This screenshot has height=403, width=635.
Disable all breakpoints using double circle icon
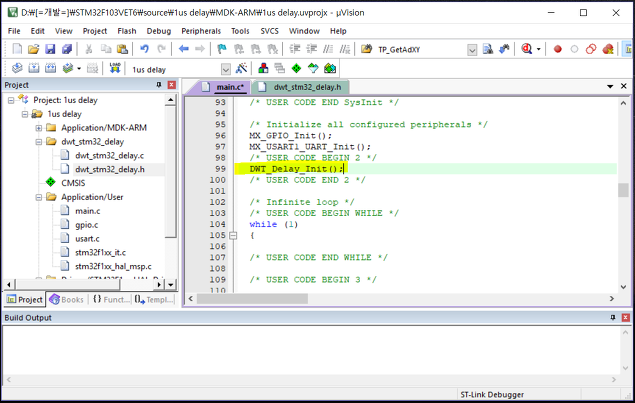[591, 49]
